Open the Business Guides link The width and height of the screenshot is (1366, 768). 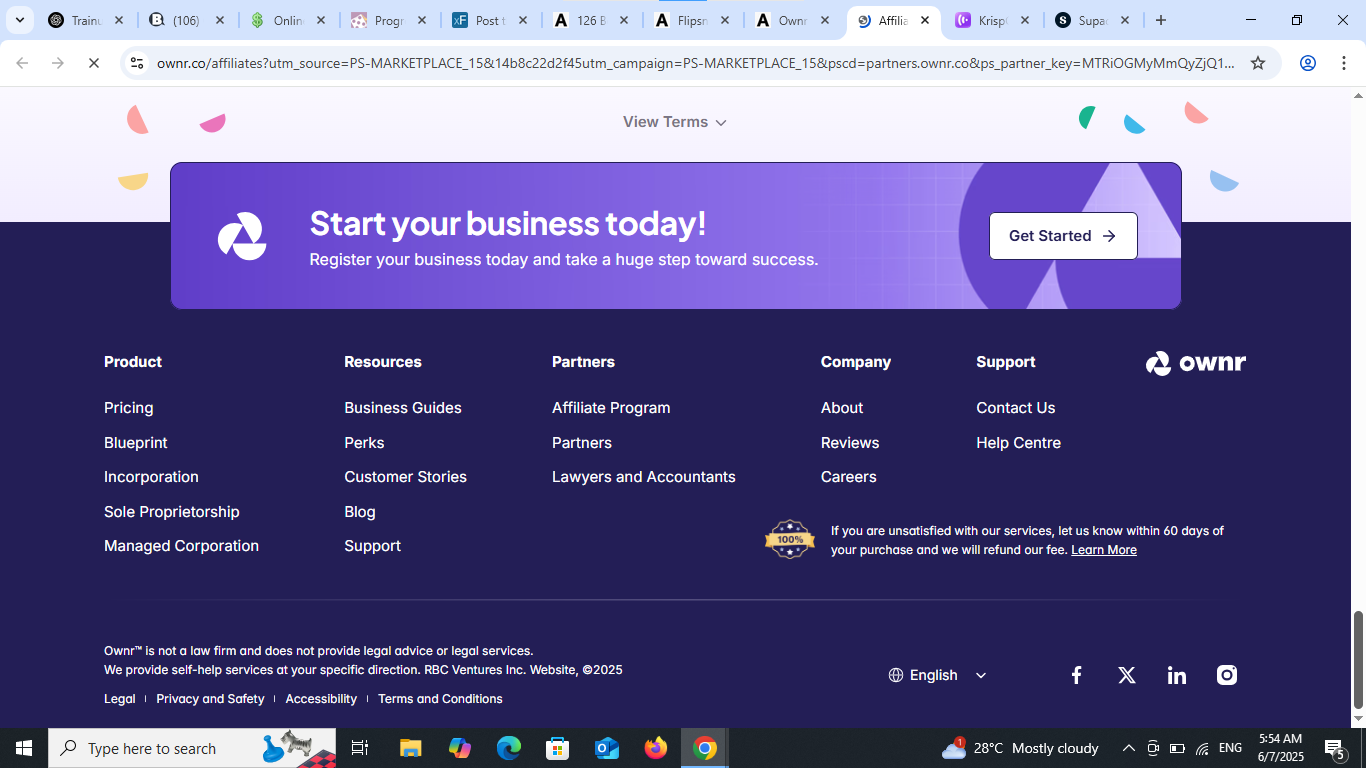click(403, 408)
